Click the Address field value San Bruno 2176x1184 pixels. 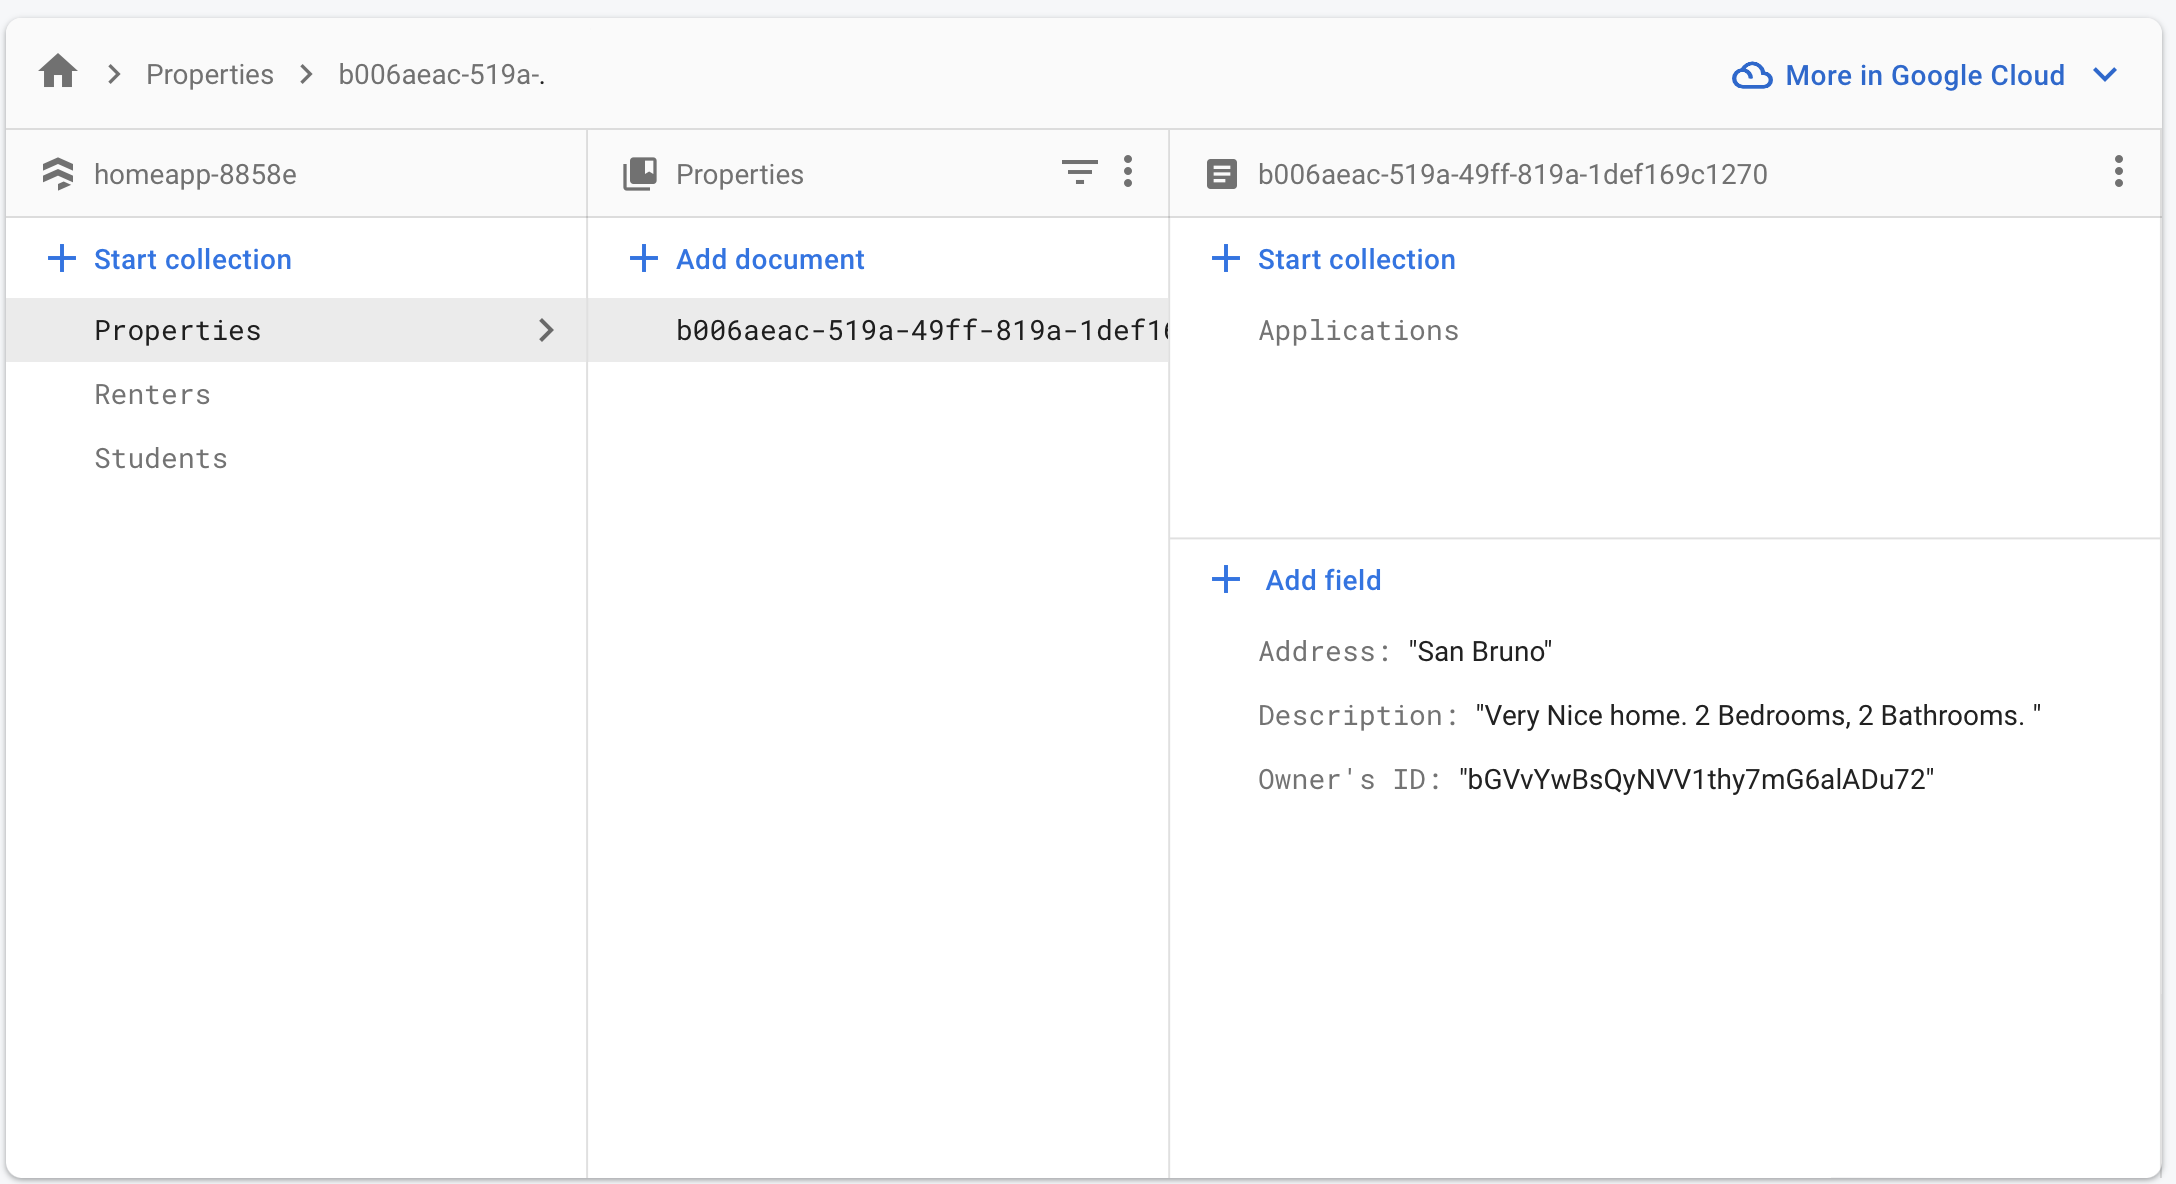(x=1480, y=651)
